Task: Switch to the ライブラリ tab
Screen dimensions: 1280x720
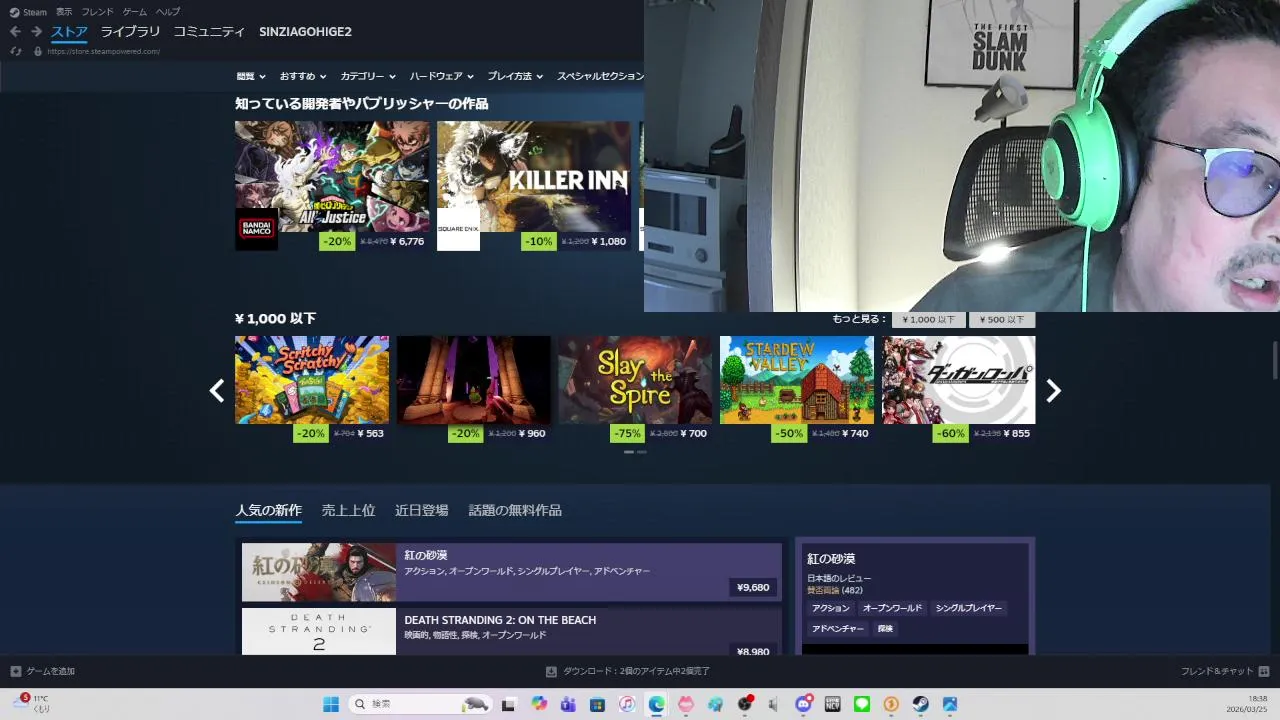Action: coord(130,32)
